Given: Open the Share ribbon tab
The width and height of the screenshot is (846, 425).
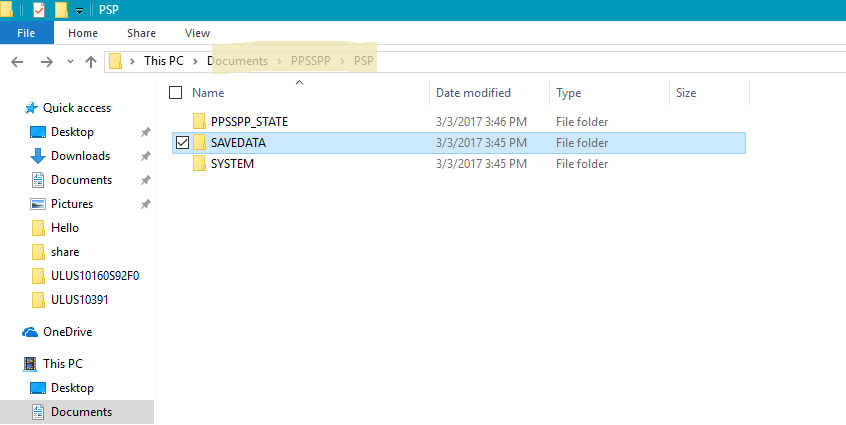Looking at the screenshot, I should click(140, 33).
